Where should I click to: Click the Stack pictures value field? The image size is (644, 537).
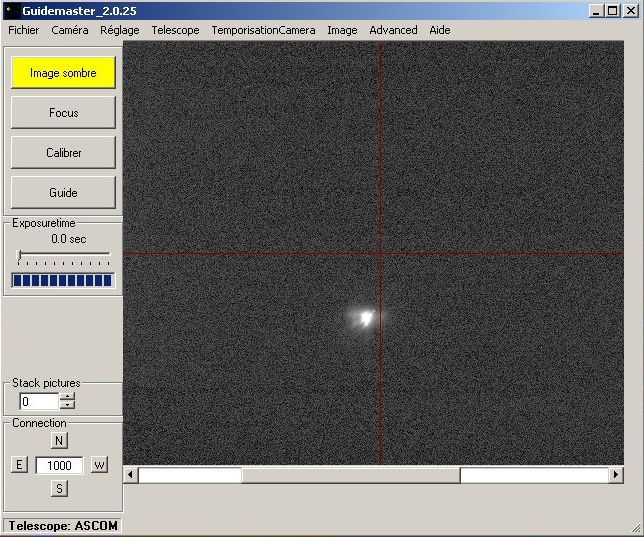(x=39, y=401)
